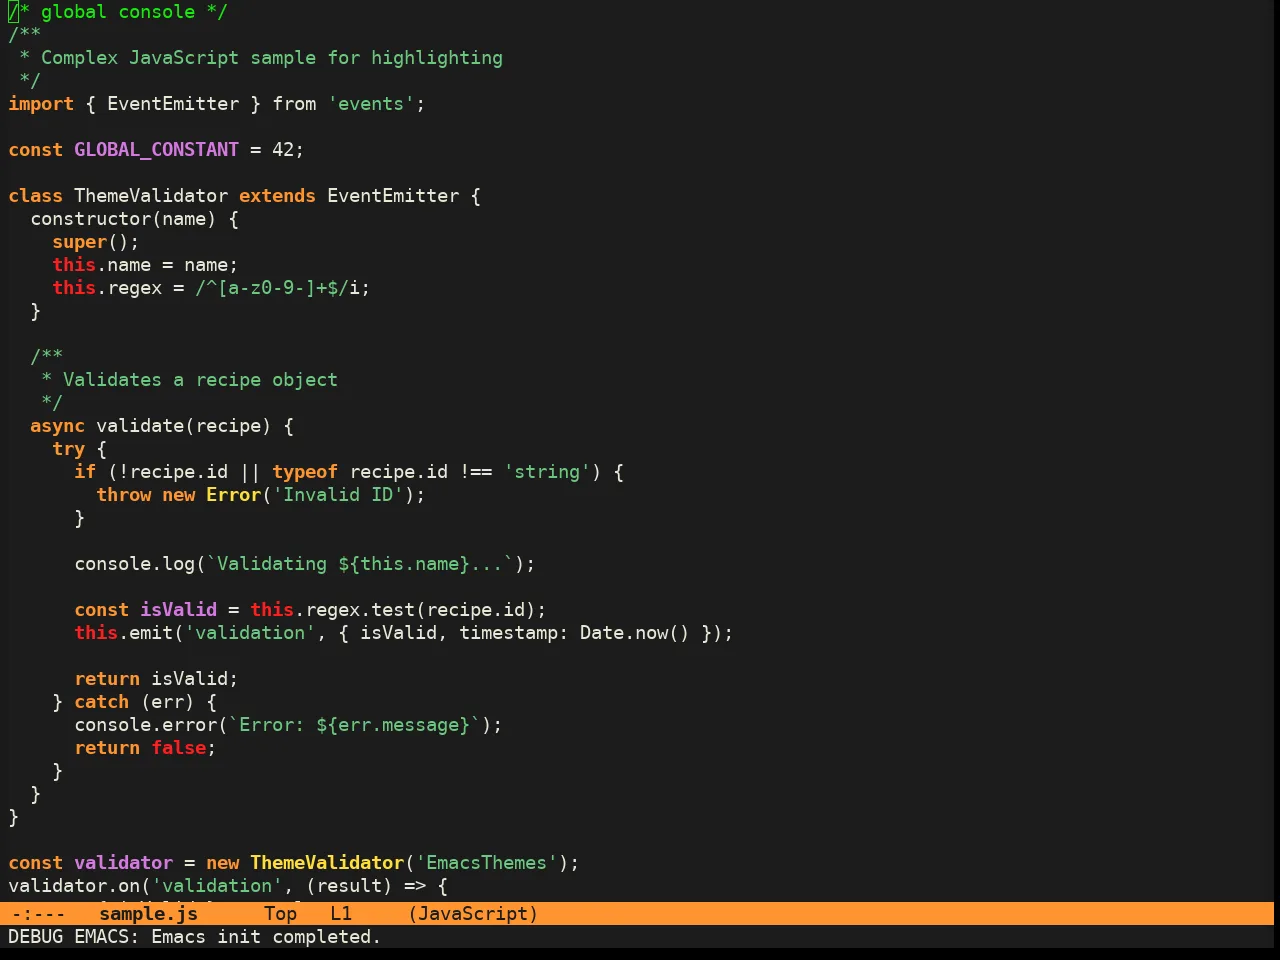1280x960 pixels.
Task: Click the 'catch' keyword
Action: tap(102, 702)
